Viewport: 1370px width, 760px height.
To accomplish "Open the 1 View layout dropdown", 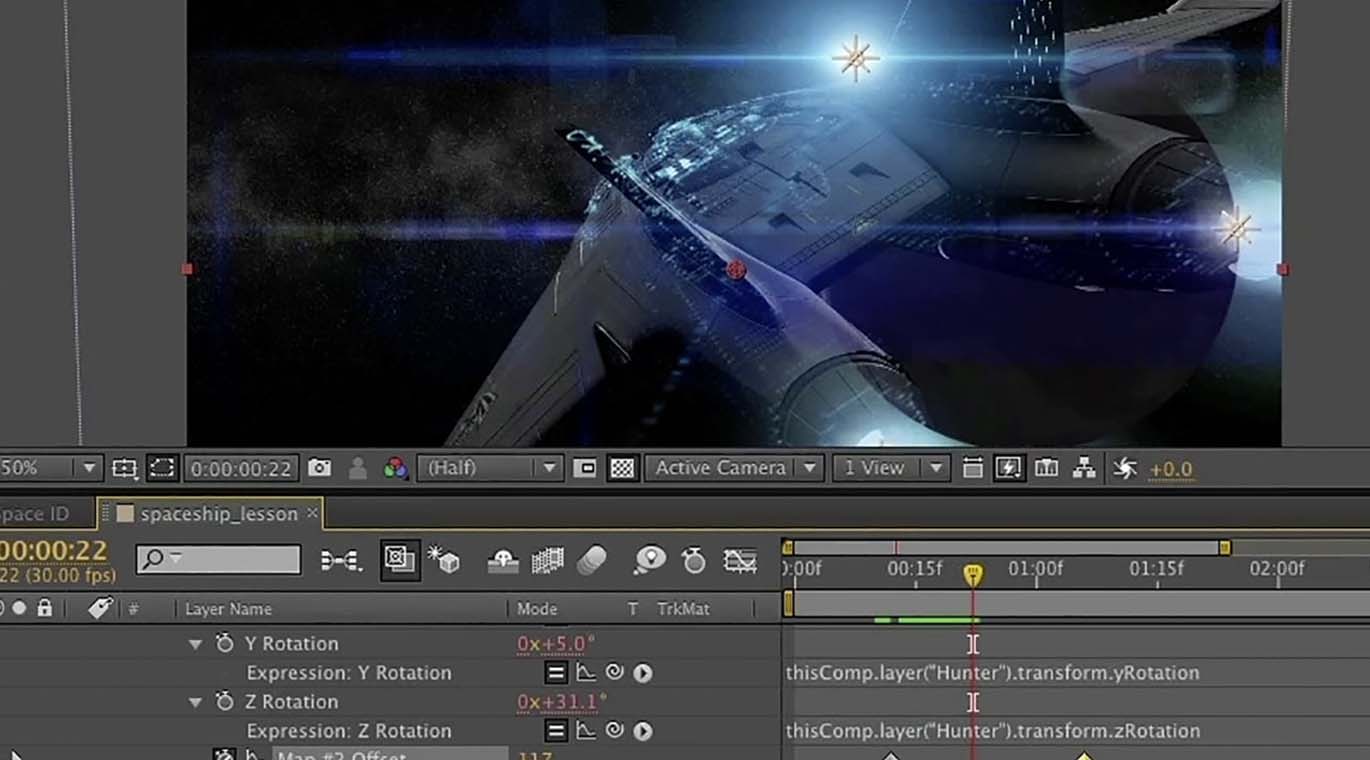I will pos(890,467).
